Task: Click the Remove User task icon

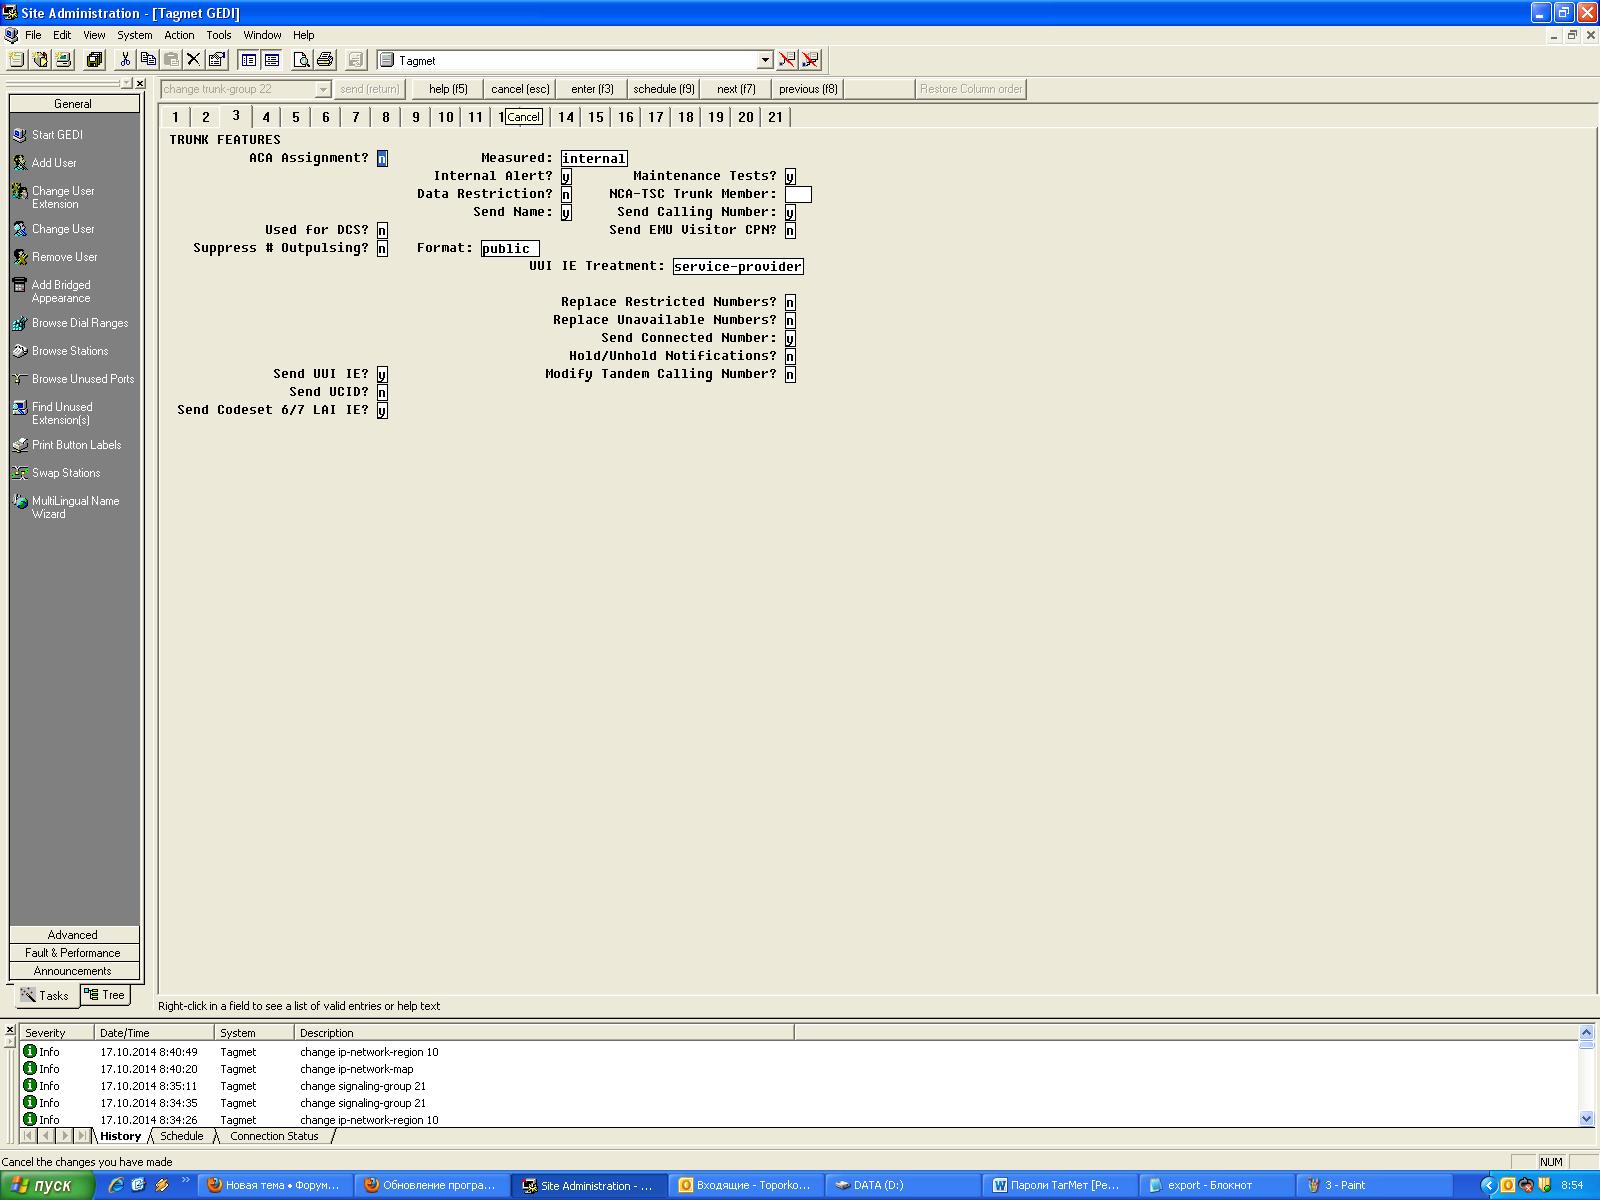Action: coord(19,257)
